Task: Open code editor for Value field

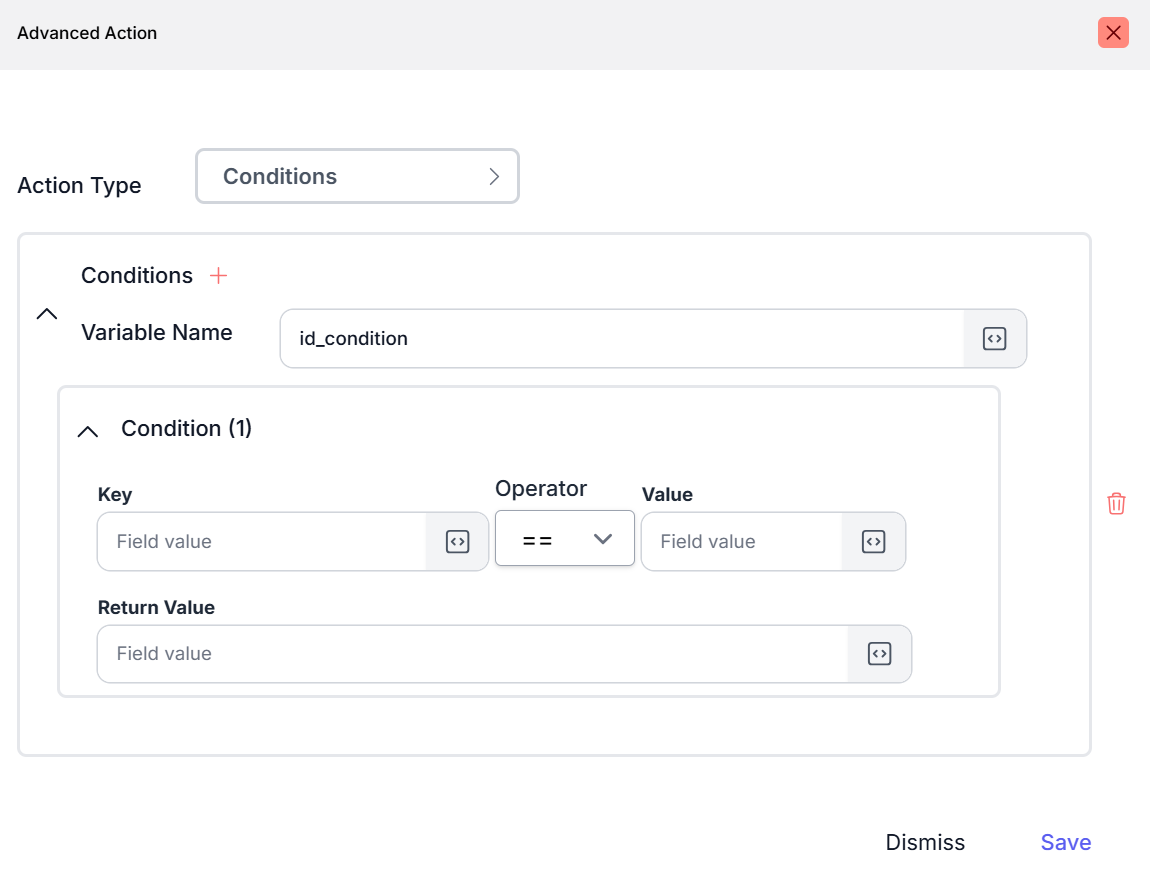Action: (873, 542)
